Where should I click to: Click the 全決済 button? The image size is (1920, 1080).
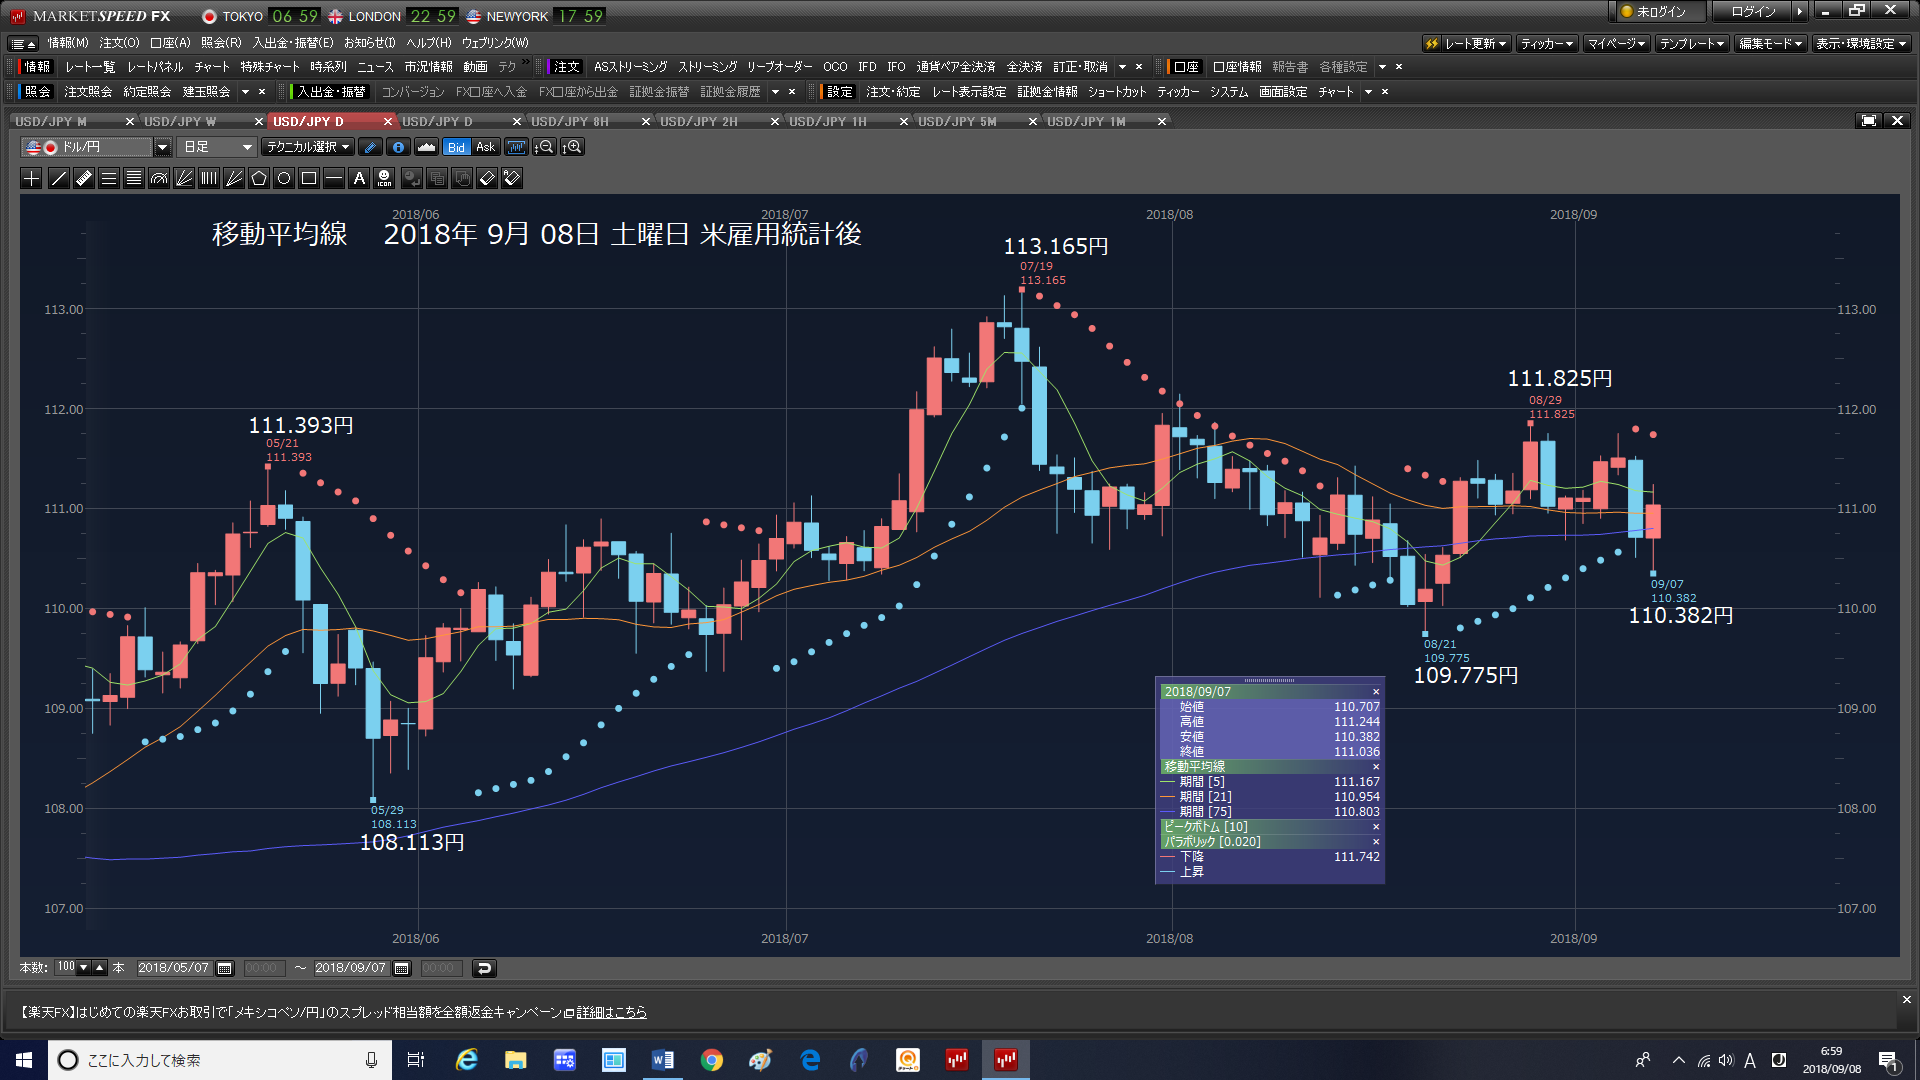1024,67
